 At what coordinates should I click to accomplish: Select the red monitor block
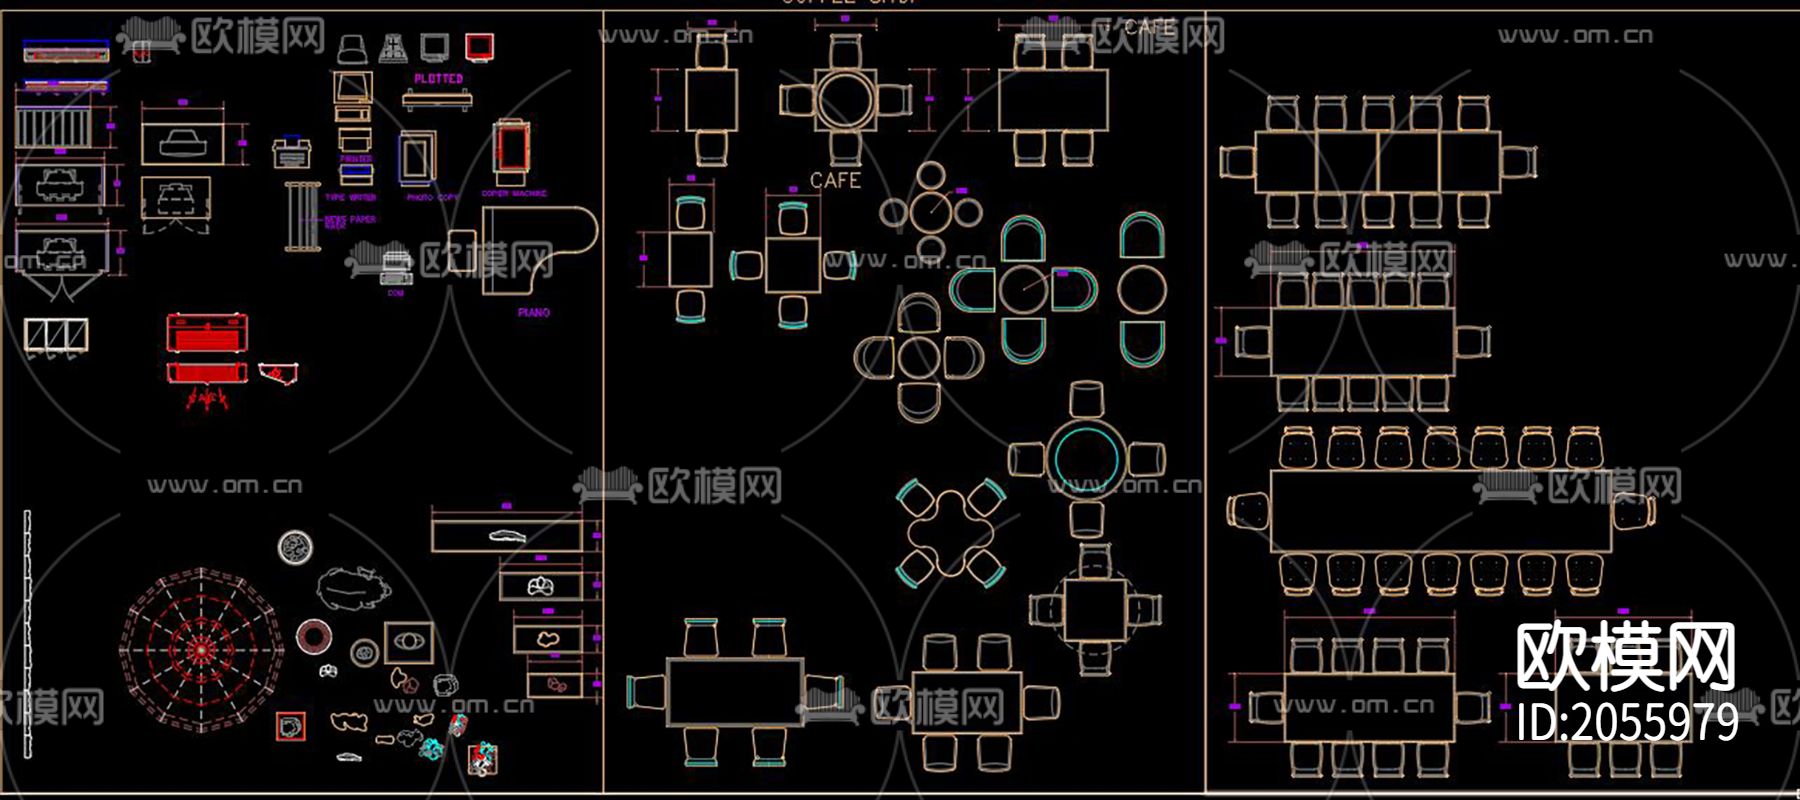coord(479,46)
